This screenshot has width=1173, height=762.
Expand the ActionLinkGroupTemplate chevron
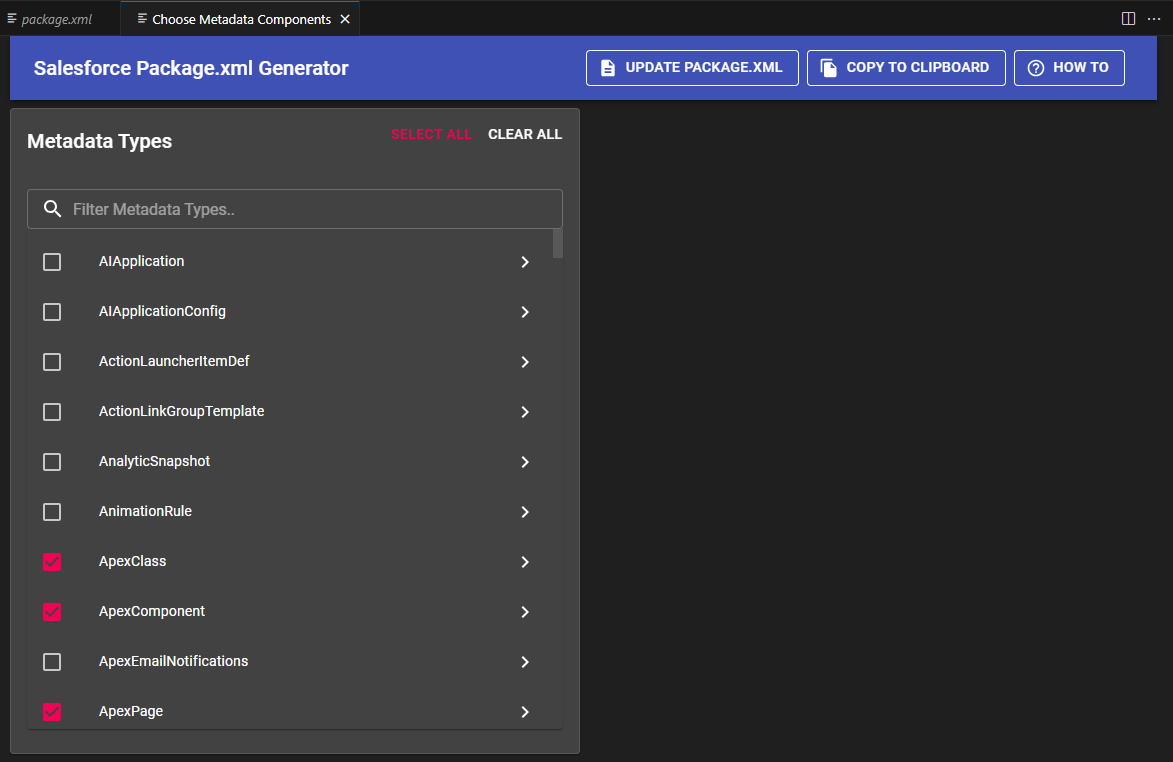click(525, 412)
